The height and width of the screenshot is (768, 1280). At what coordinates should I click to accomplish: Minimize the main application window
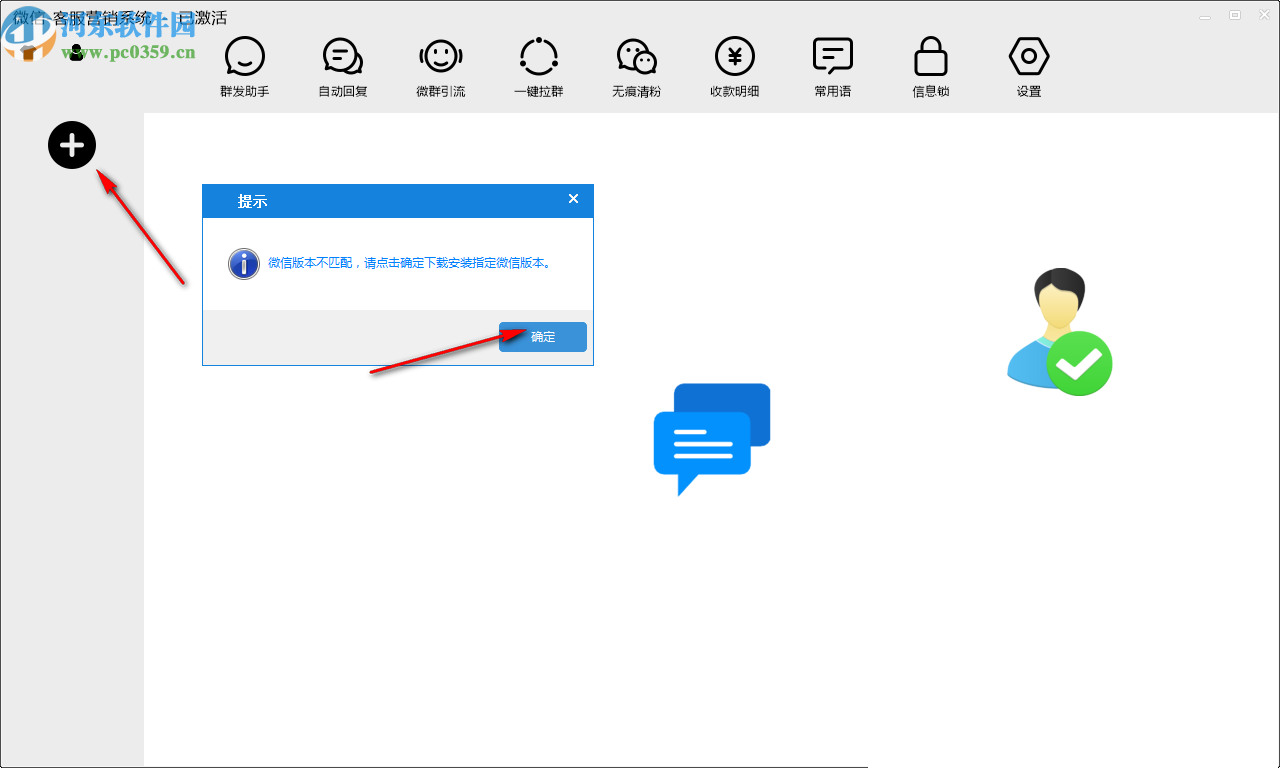[x=1206, y=15]
